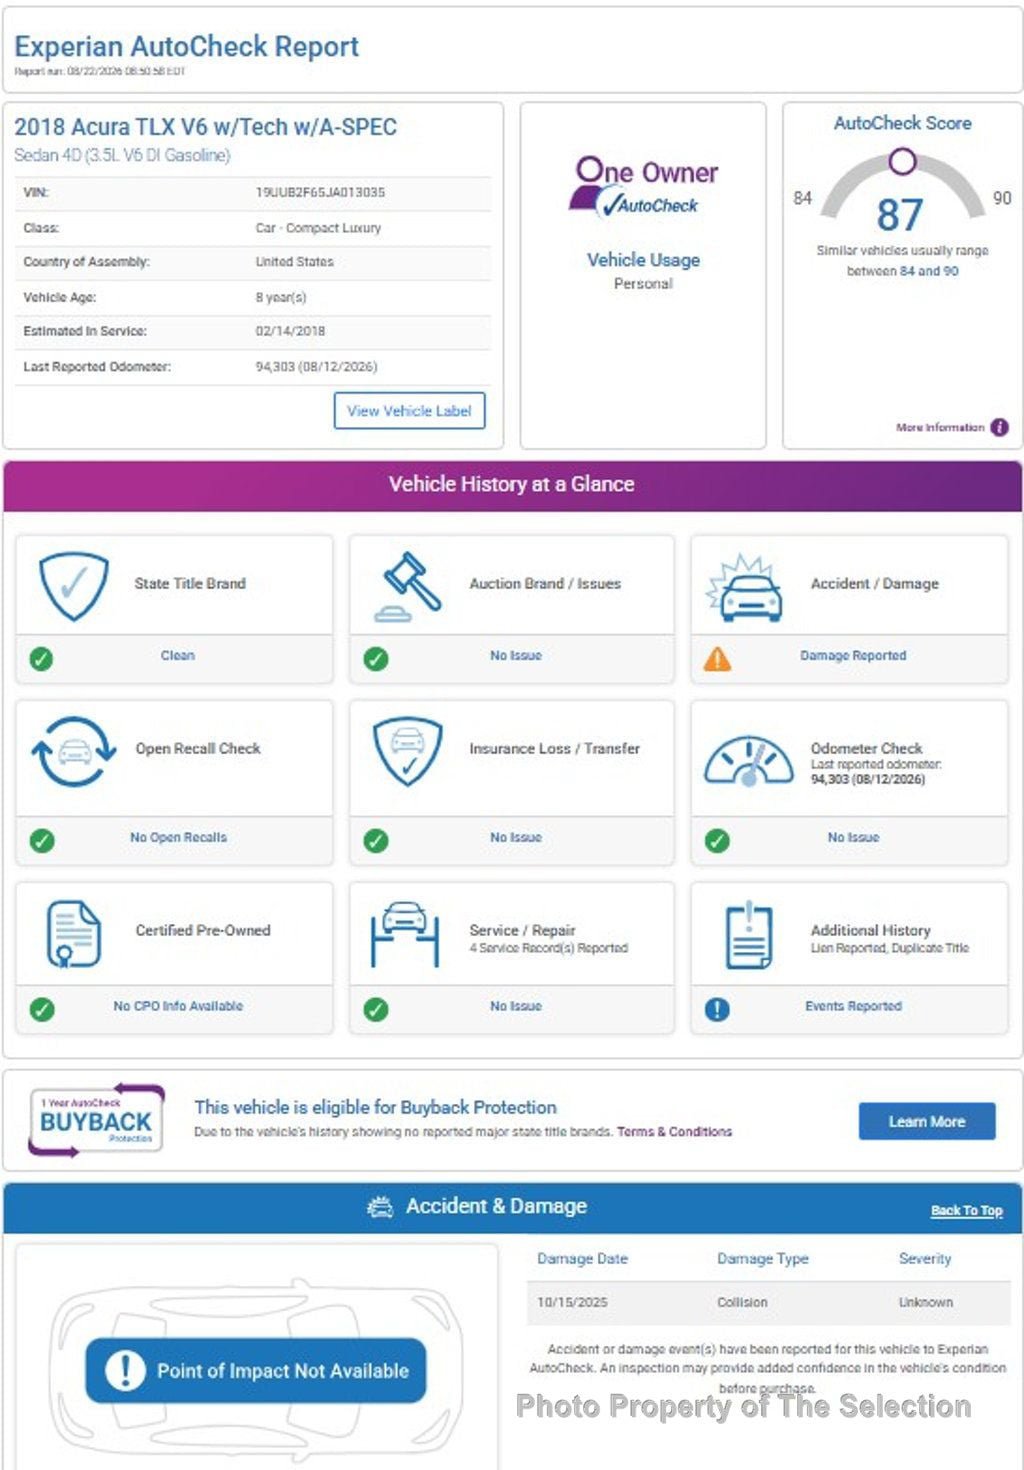Image resolution: width=1024 pixels, height=1470 pixels.
Task: Click the 4 Service Record(s) Reported text
Action: coord(549,948)
